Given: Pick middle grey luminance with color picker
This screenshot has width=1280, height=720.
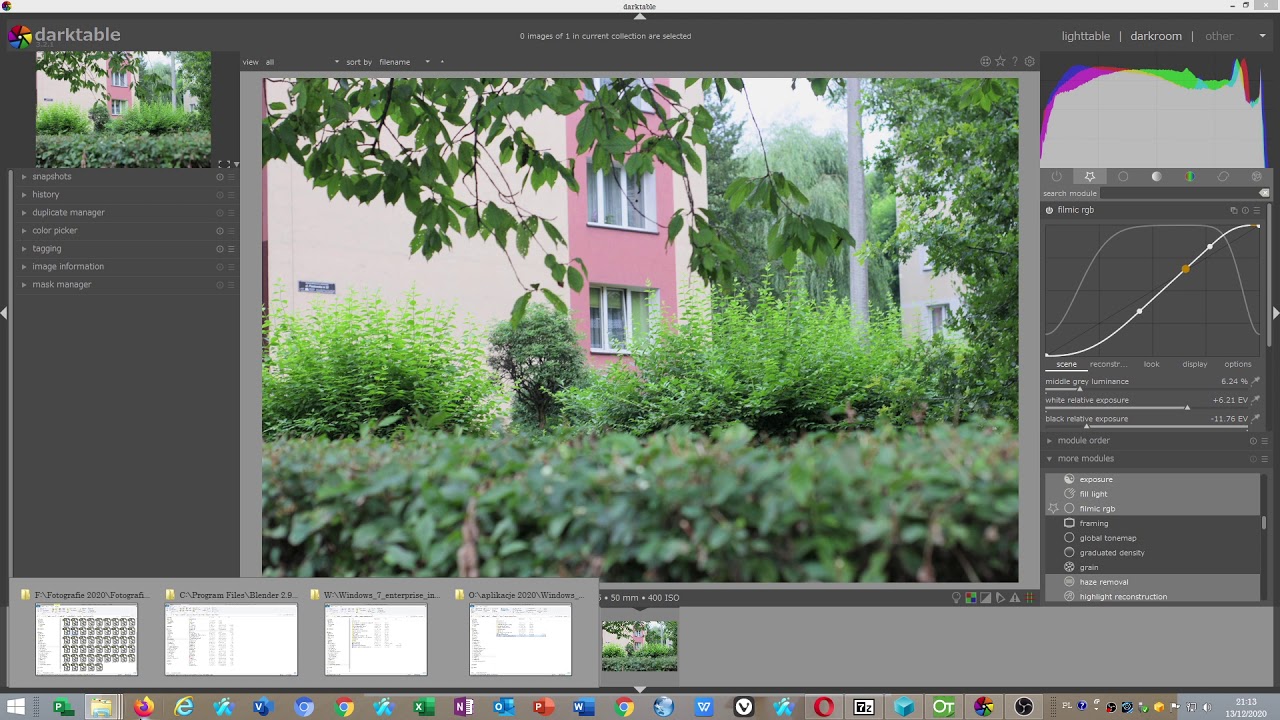Looking at the screenshot, I should (x=1256, y=381).
